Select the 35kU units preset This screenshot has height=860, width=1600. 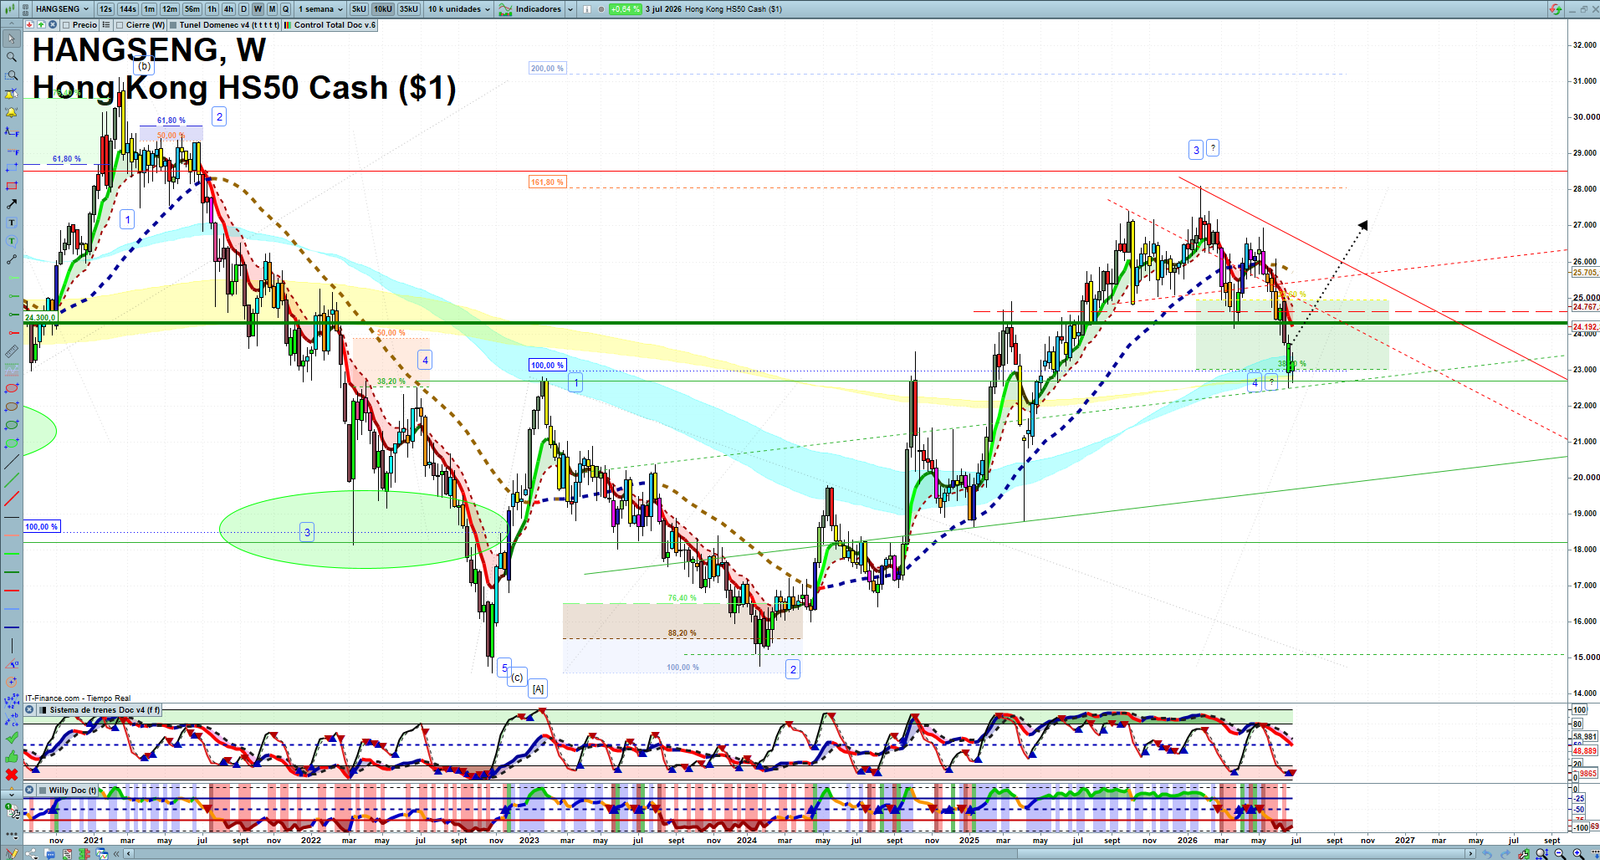[x=409, y=9]
